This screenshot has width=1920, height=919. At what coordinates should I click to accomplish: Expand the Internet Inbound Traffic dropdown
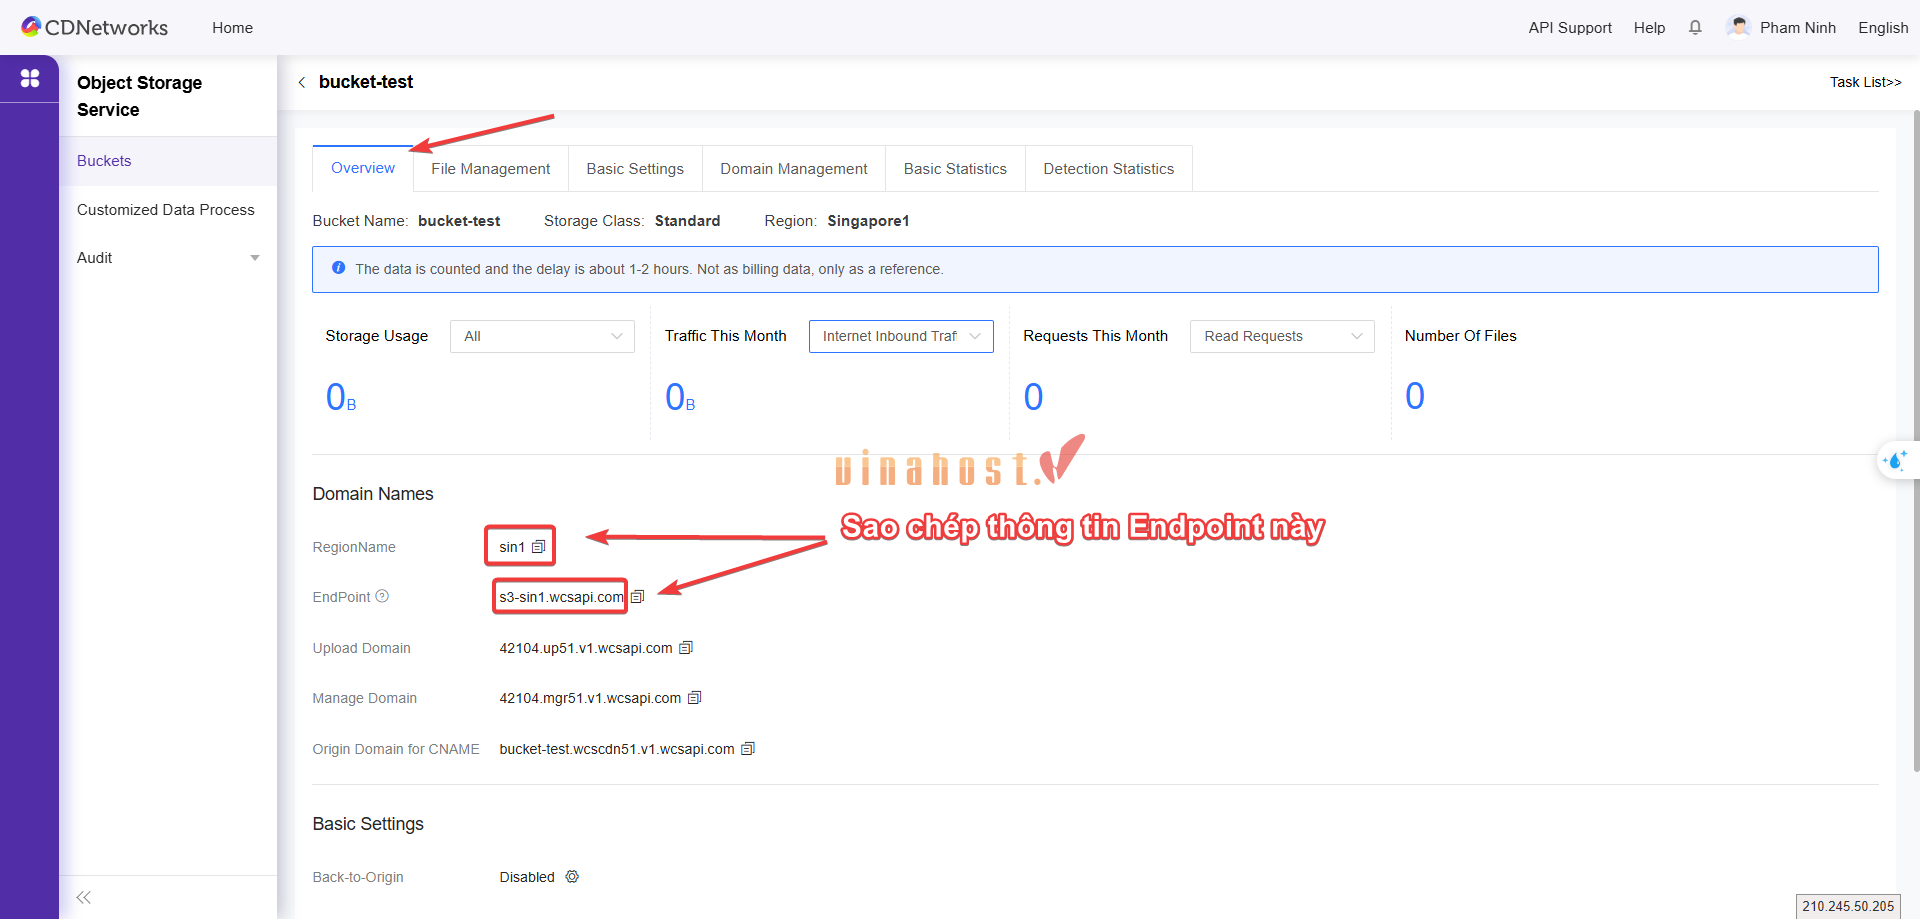(900, 336)
